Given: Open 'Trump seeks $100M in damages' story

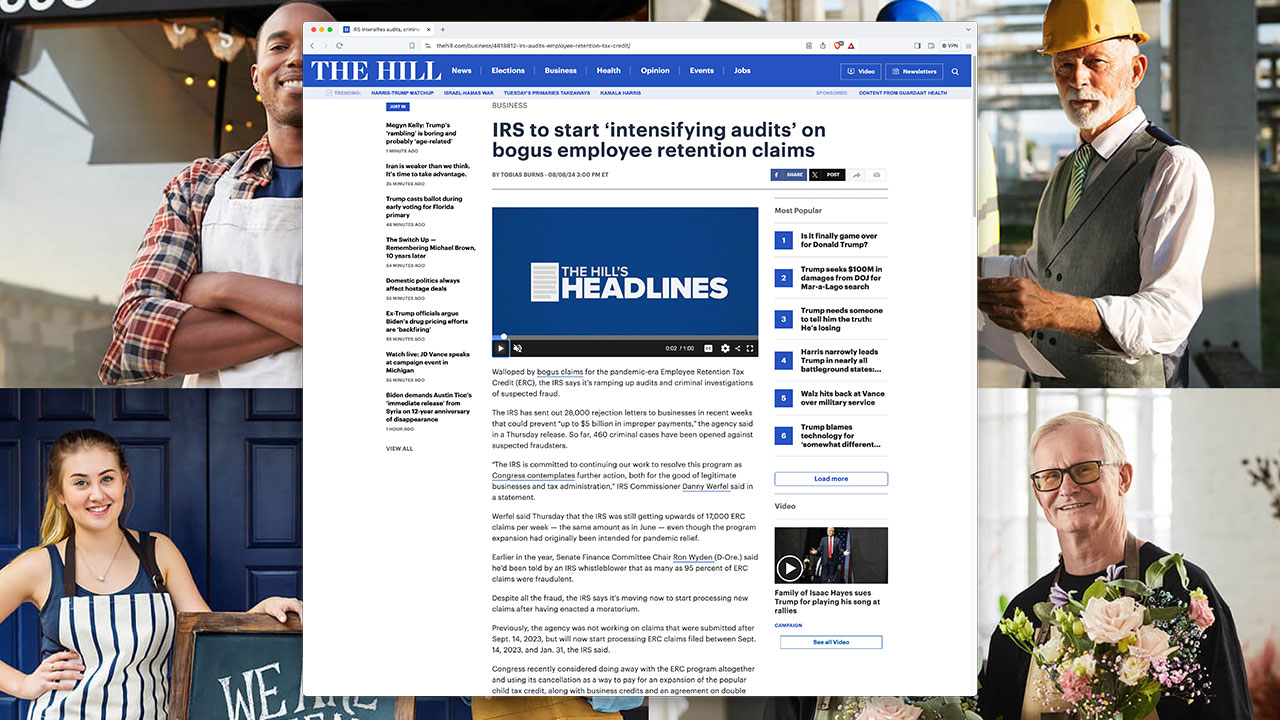Looking at the screenshot, I should (x=841, y=278).
